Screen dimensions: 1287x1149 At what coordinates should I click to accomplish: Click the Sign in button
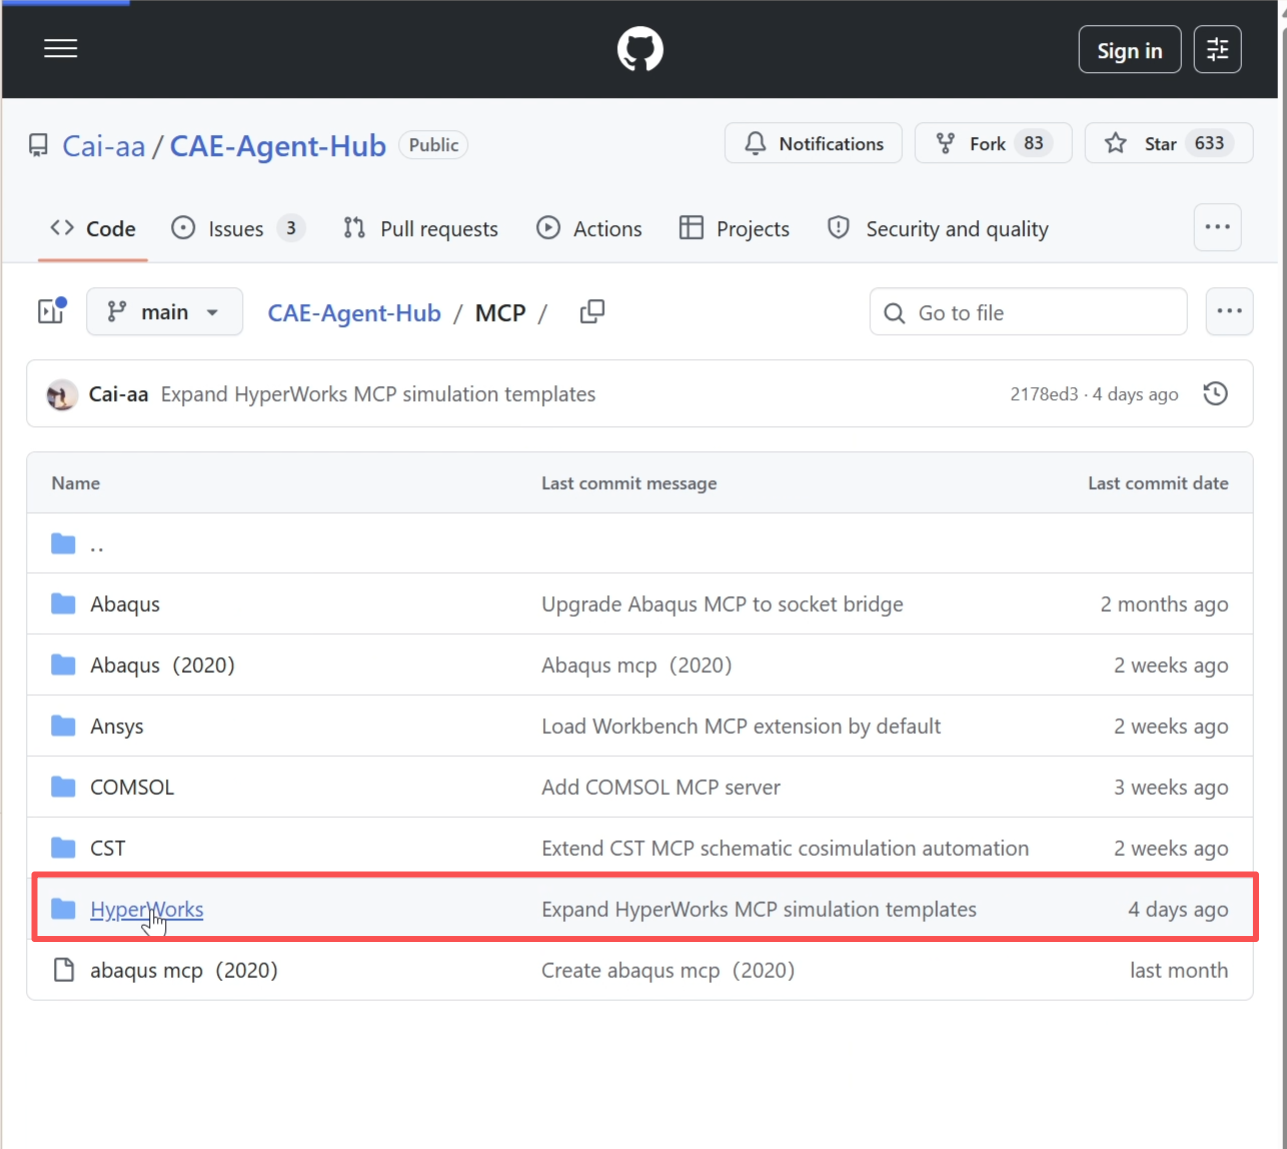(x=1129, y=50)
